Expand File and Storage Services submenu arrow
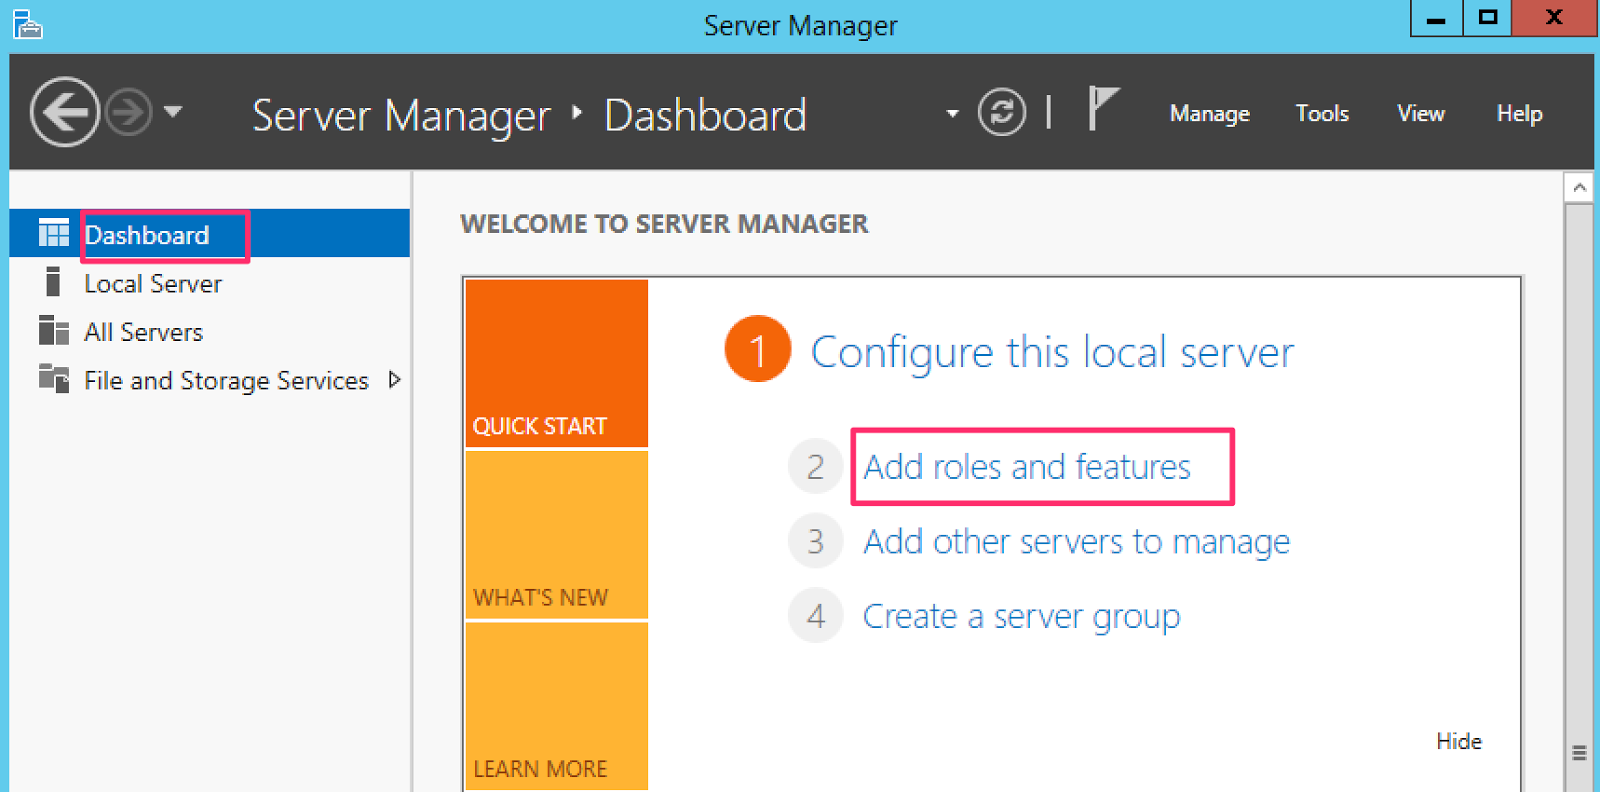Image resolution: width=1600 pixels, height=792 pixels. 395,380
